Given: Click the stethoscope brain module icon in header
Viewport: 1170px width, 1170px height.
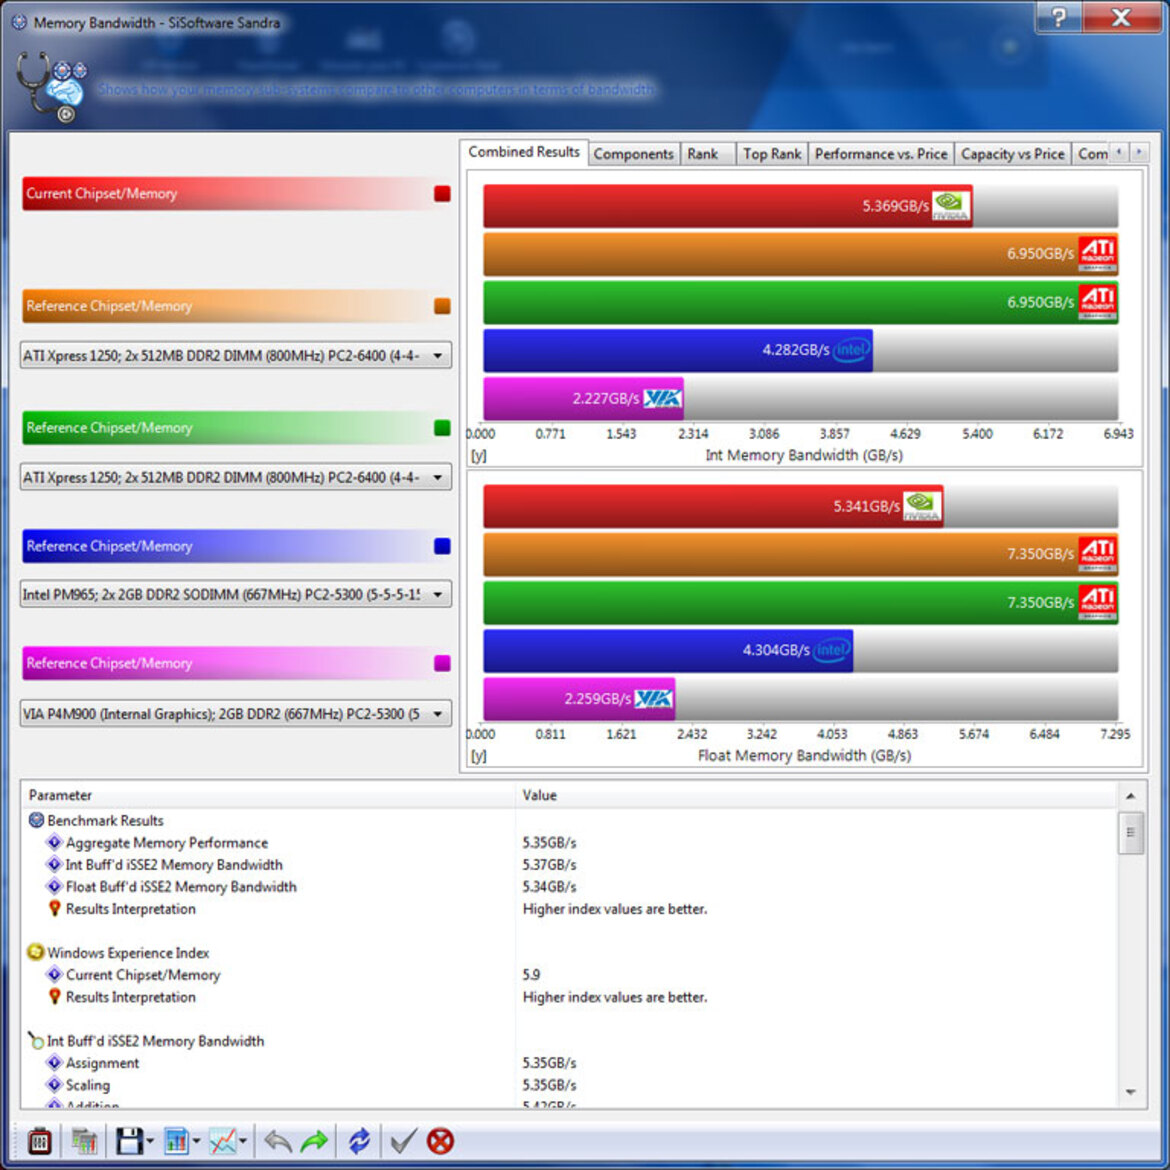Looking at the screenshot, I should (51, 87).
